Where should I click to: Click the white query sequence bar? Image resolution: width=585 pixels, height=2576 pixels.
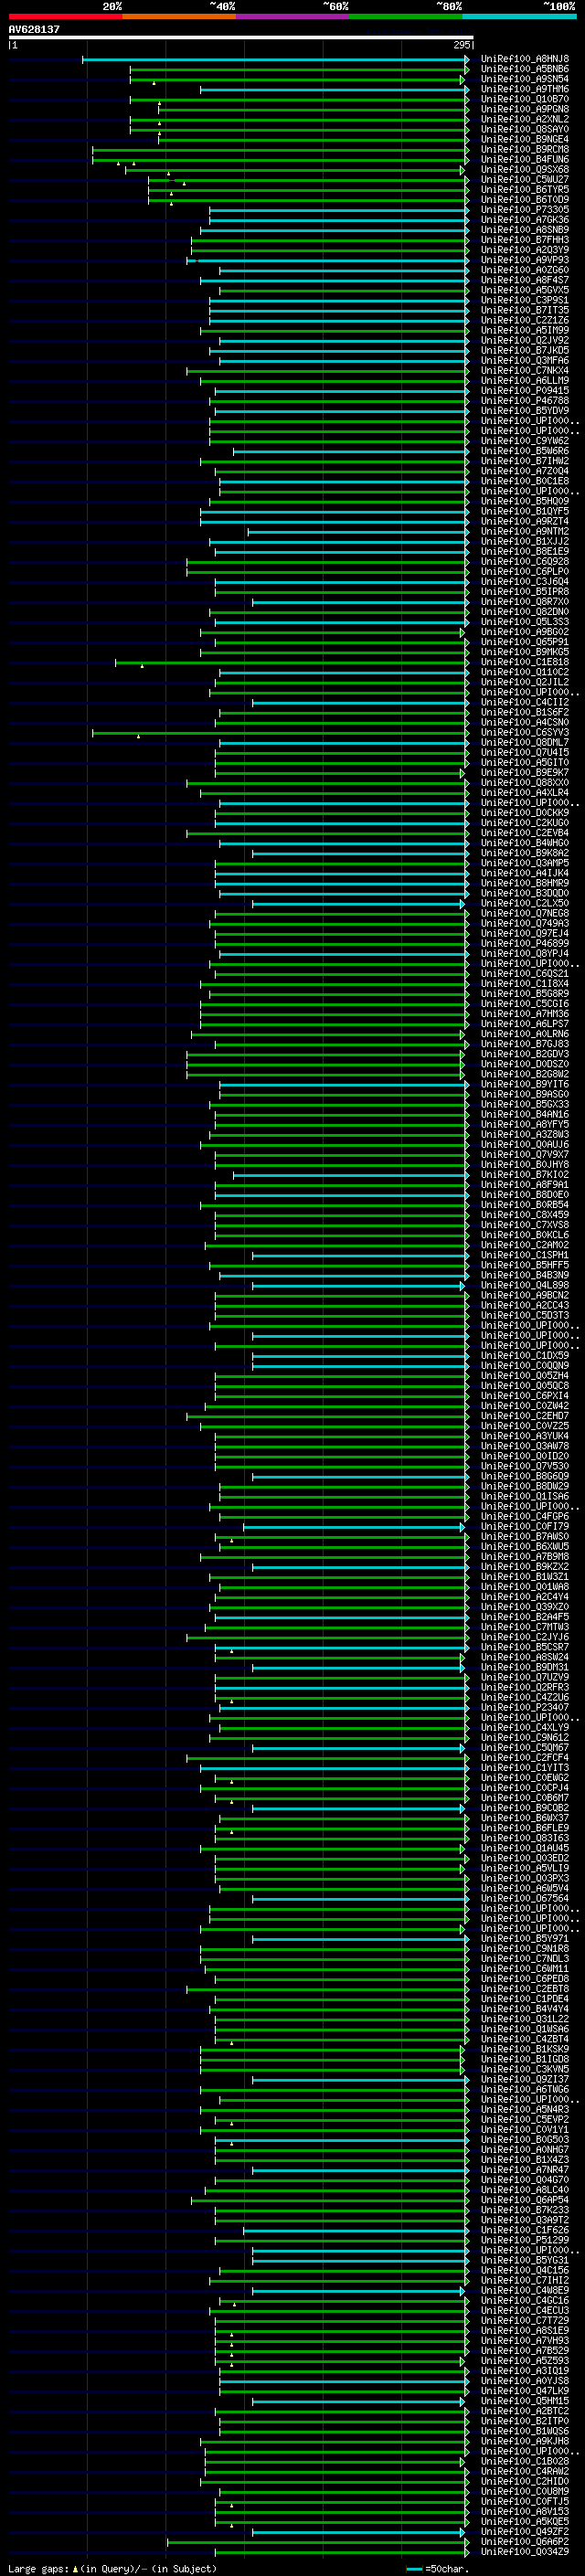coord(240,38)
